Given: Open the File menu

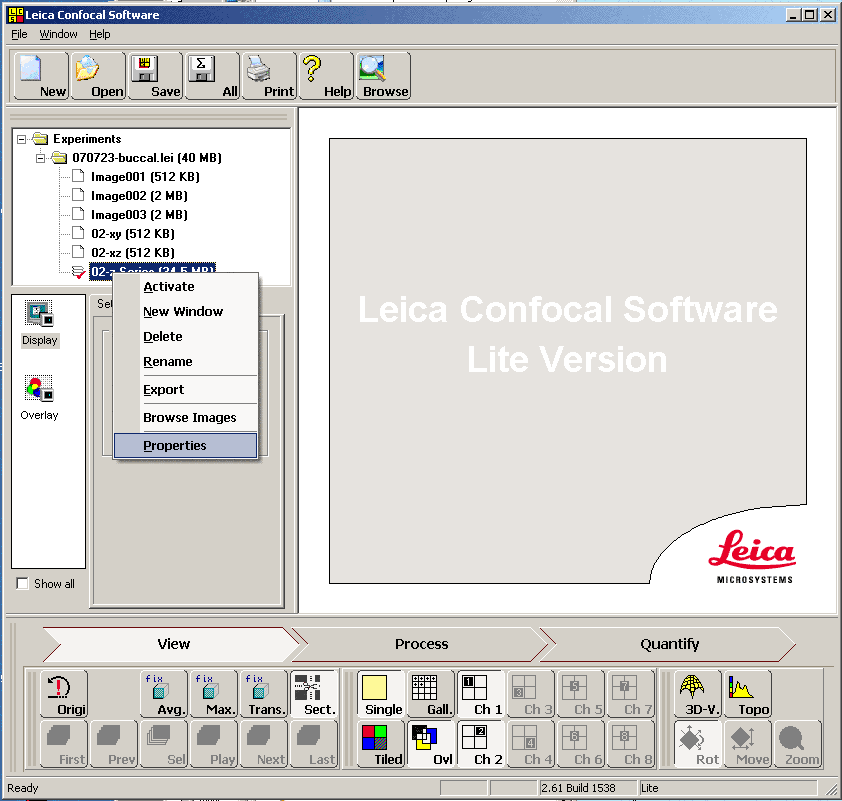Looking at the screenshot, I should click(19, 34).
